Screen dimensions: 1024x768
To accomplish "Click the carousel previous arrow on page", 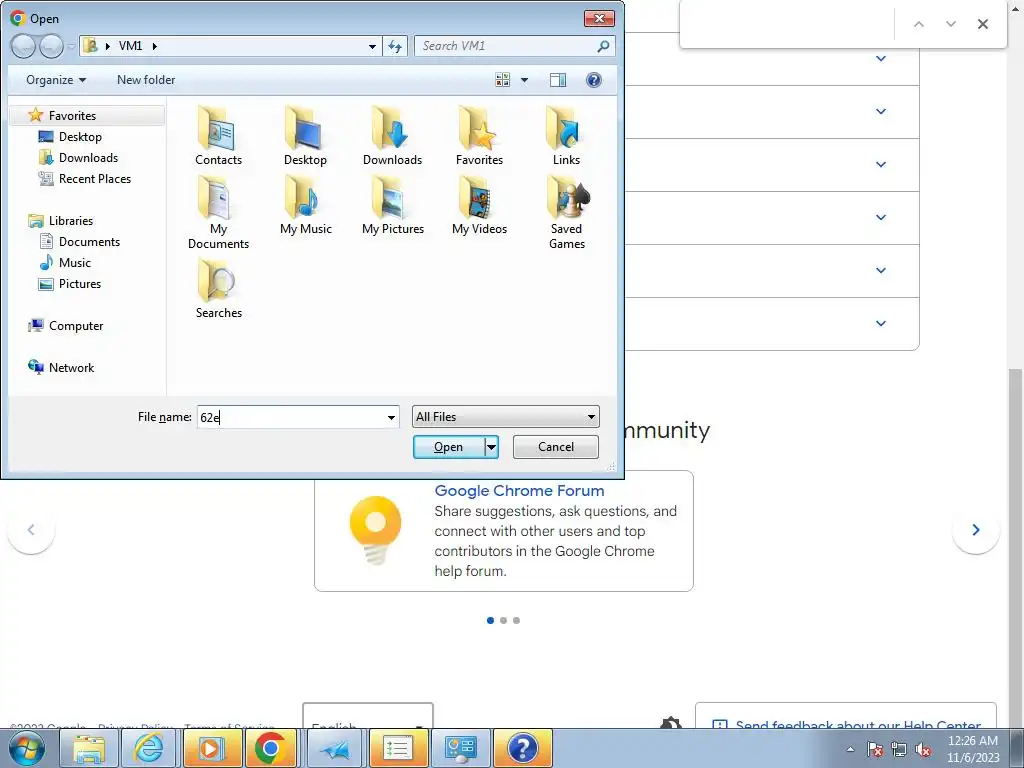I will pos(31,530).
